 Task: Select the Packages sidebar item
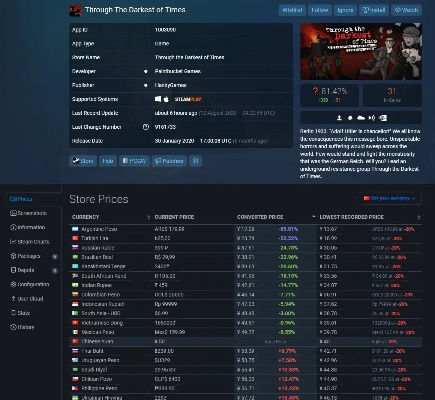point(30,256)
